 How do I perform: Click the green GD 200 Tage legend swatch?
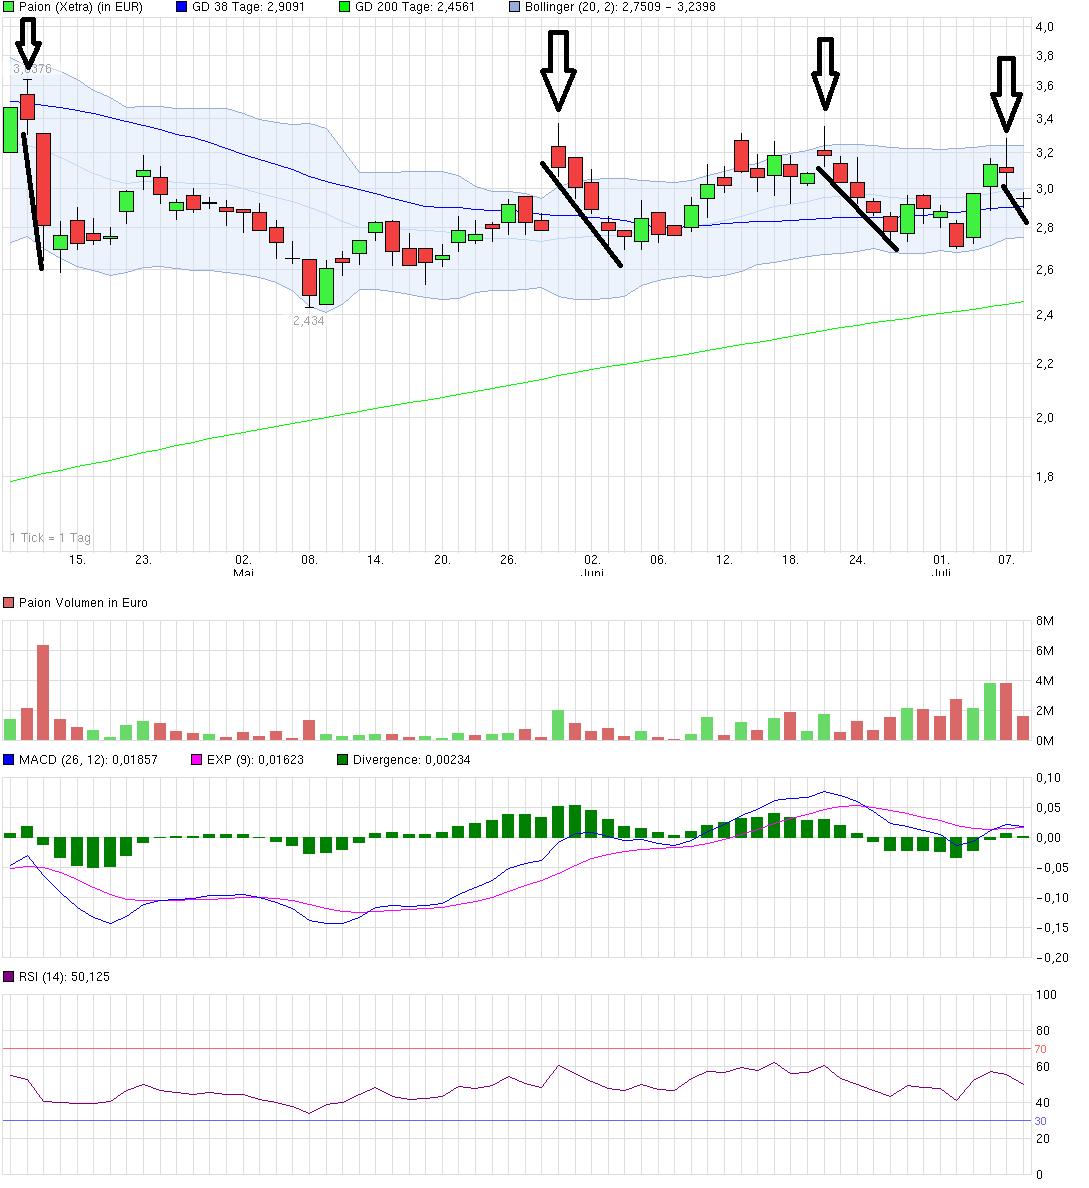345,7
